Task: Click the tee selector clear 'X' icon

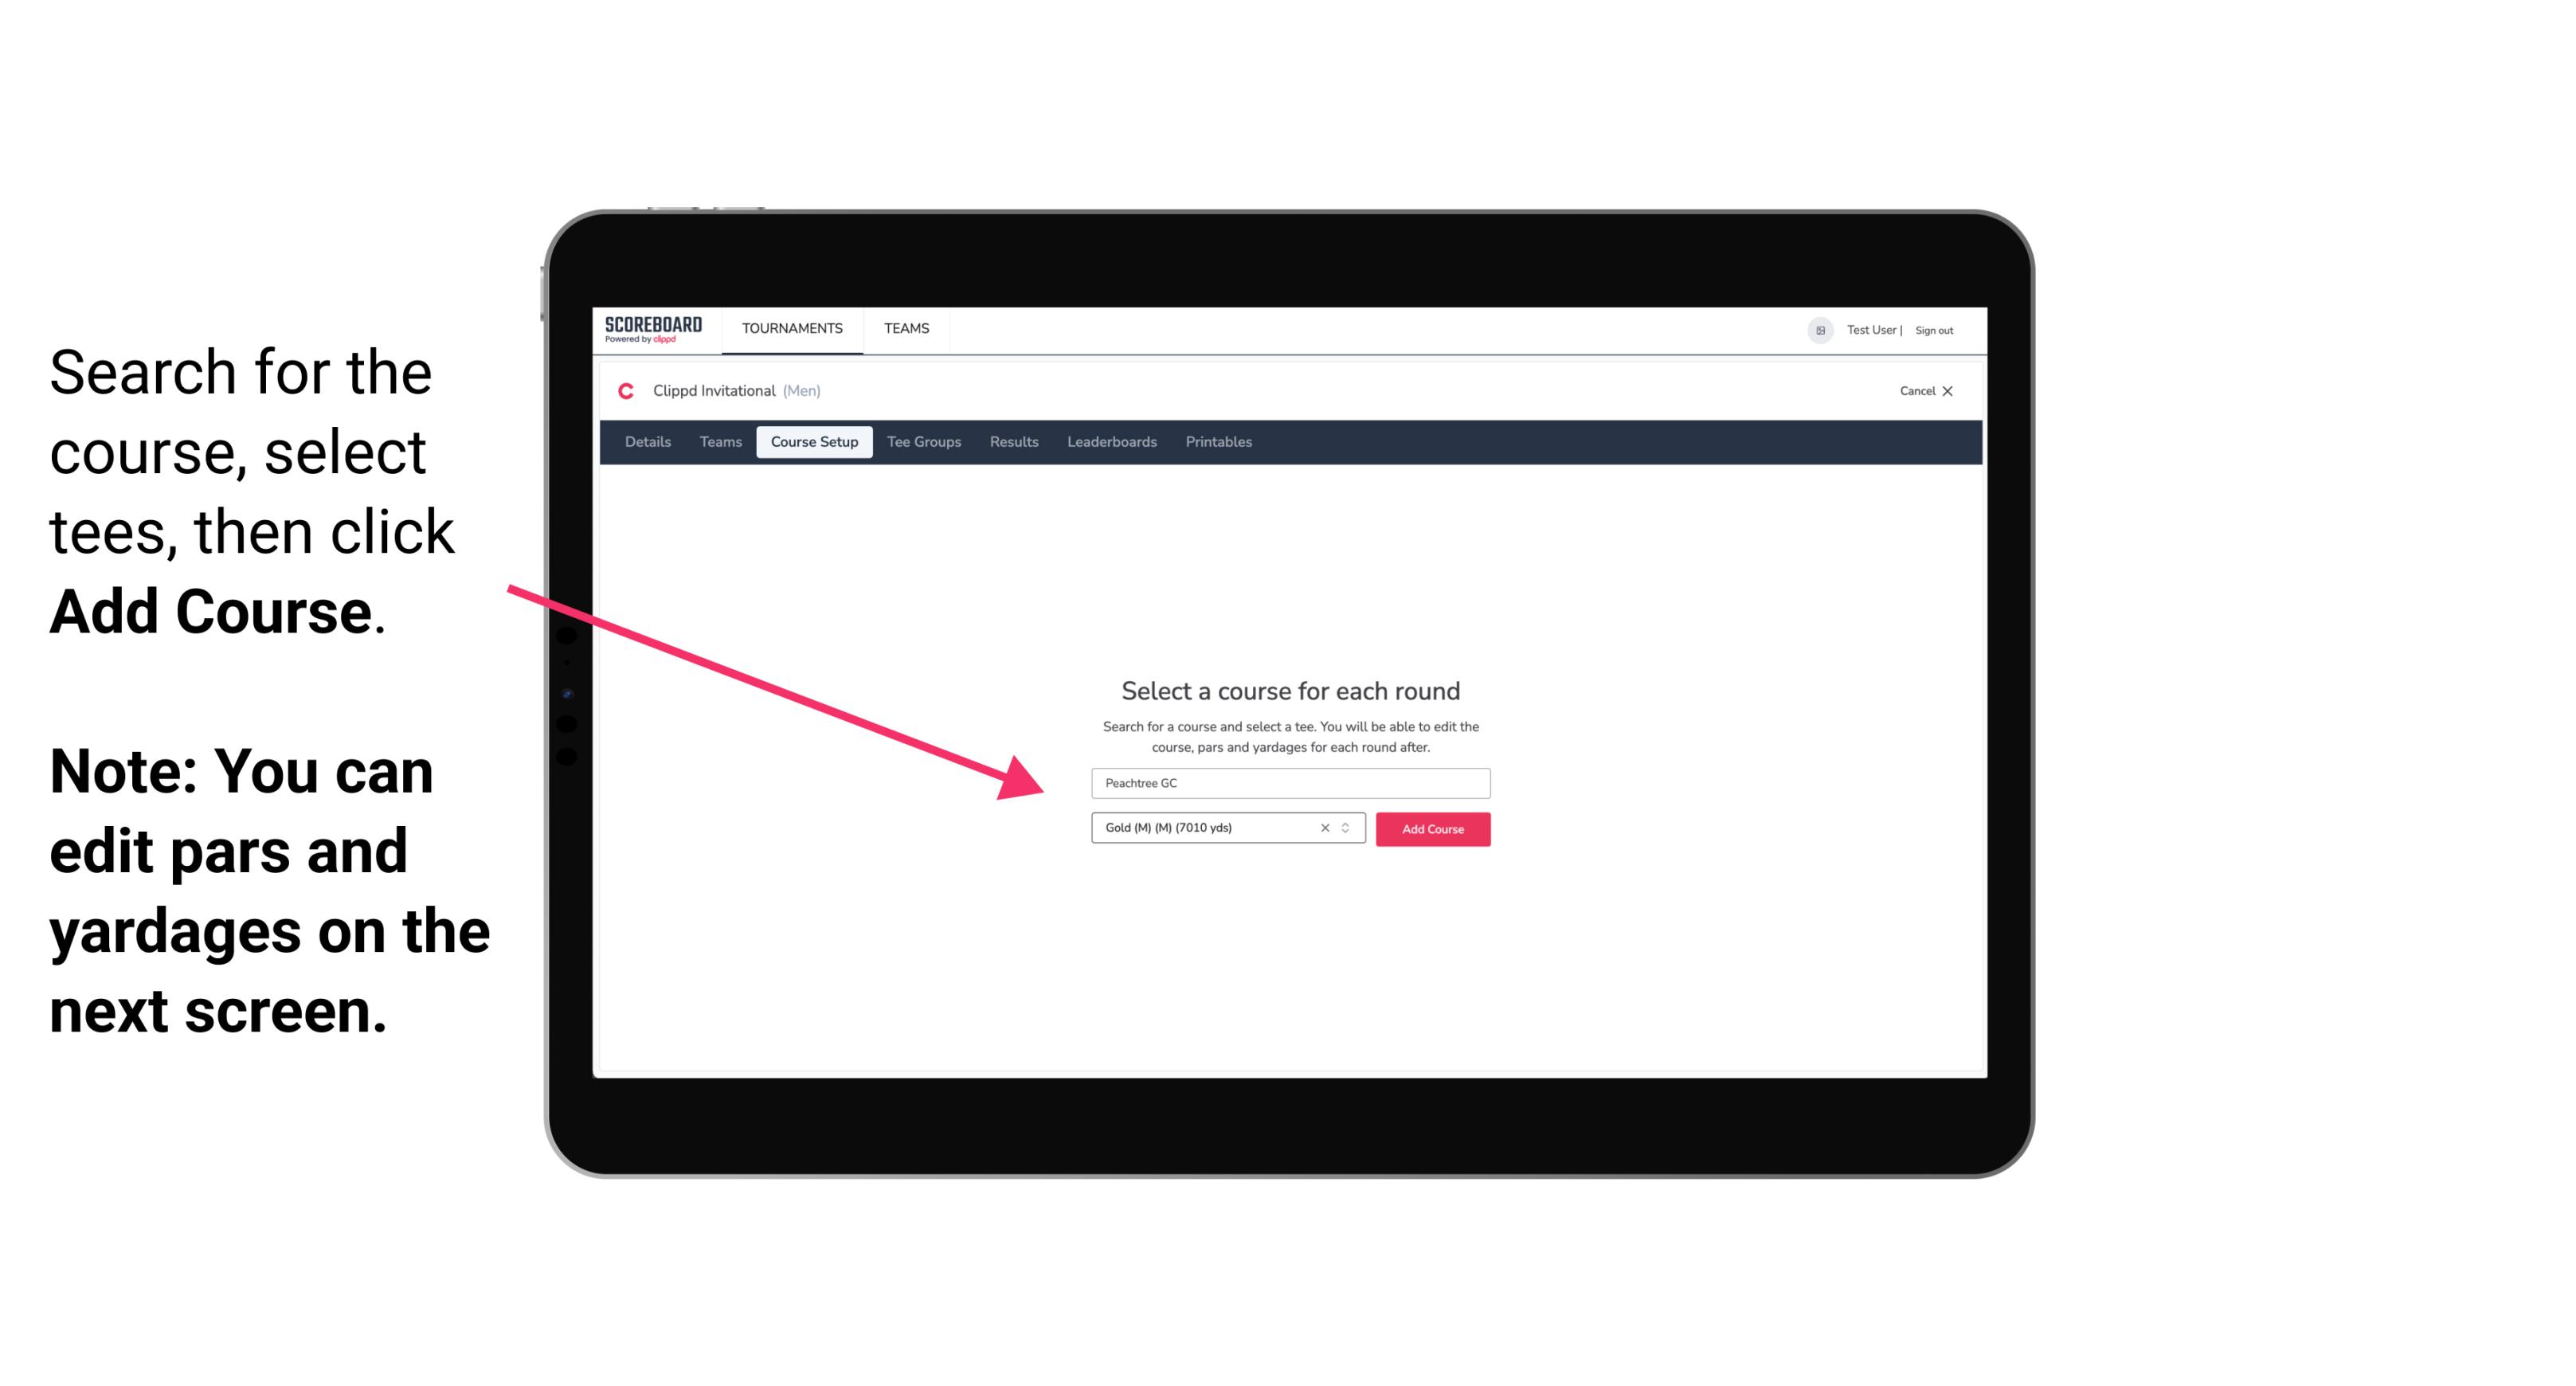Action: [1322, 828]
